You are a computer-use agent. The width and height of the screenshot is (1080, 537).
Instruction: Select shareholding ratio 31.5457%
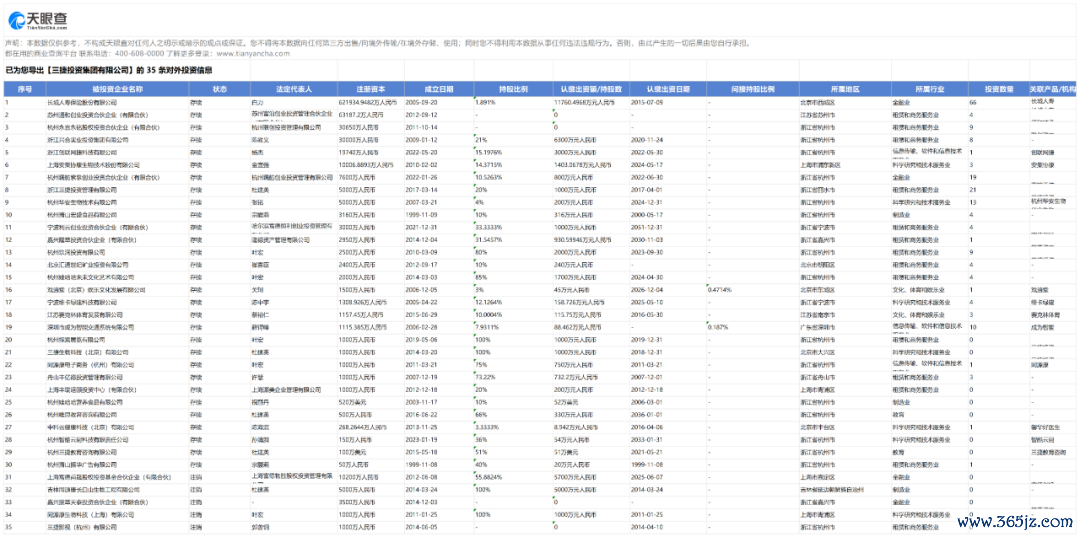(x=488, y=240)
